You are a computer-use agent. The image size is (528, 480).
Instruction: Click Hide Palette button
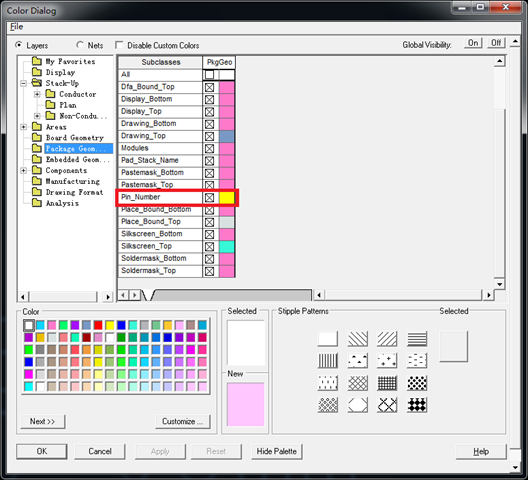point(276,451)
